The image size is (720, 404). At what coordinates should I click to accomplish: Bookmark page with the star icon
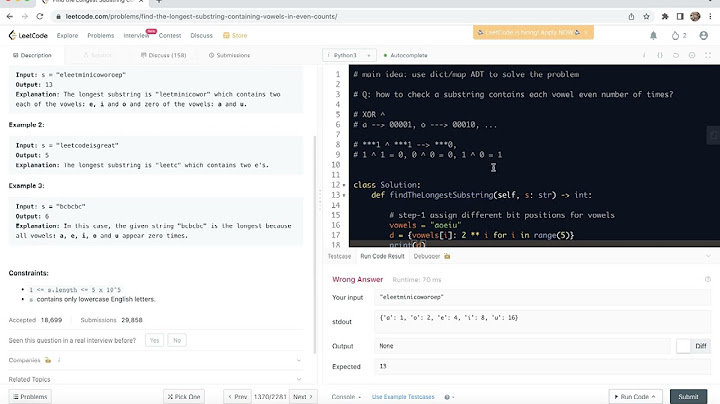[647, 17]
